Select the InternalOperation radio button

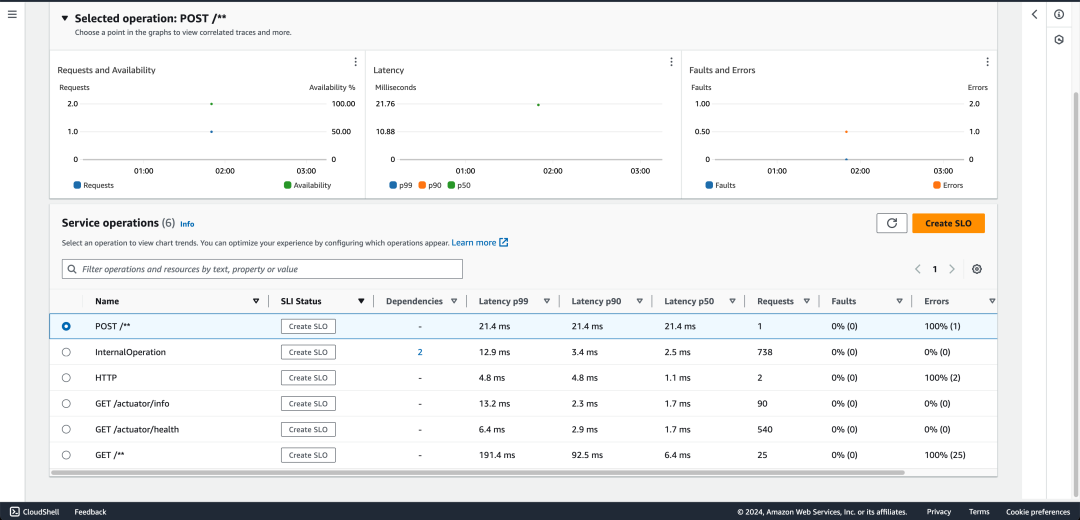[x=66, y=352]
